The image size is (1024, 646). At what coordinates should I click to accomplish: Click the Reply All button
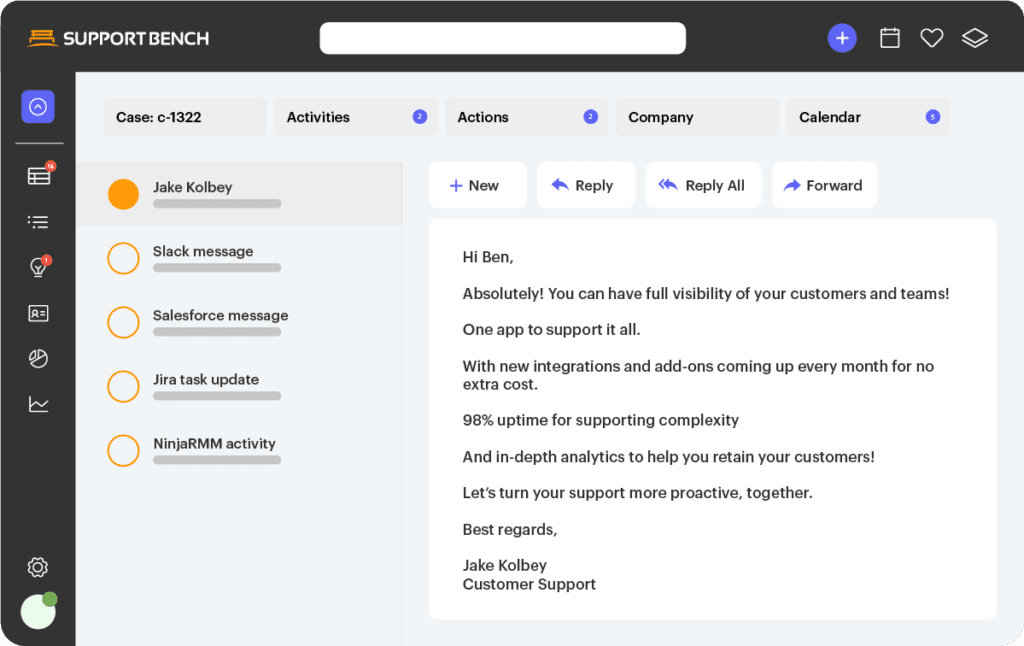click(703, 185)
